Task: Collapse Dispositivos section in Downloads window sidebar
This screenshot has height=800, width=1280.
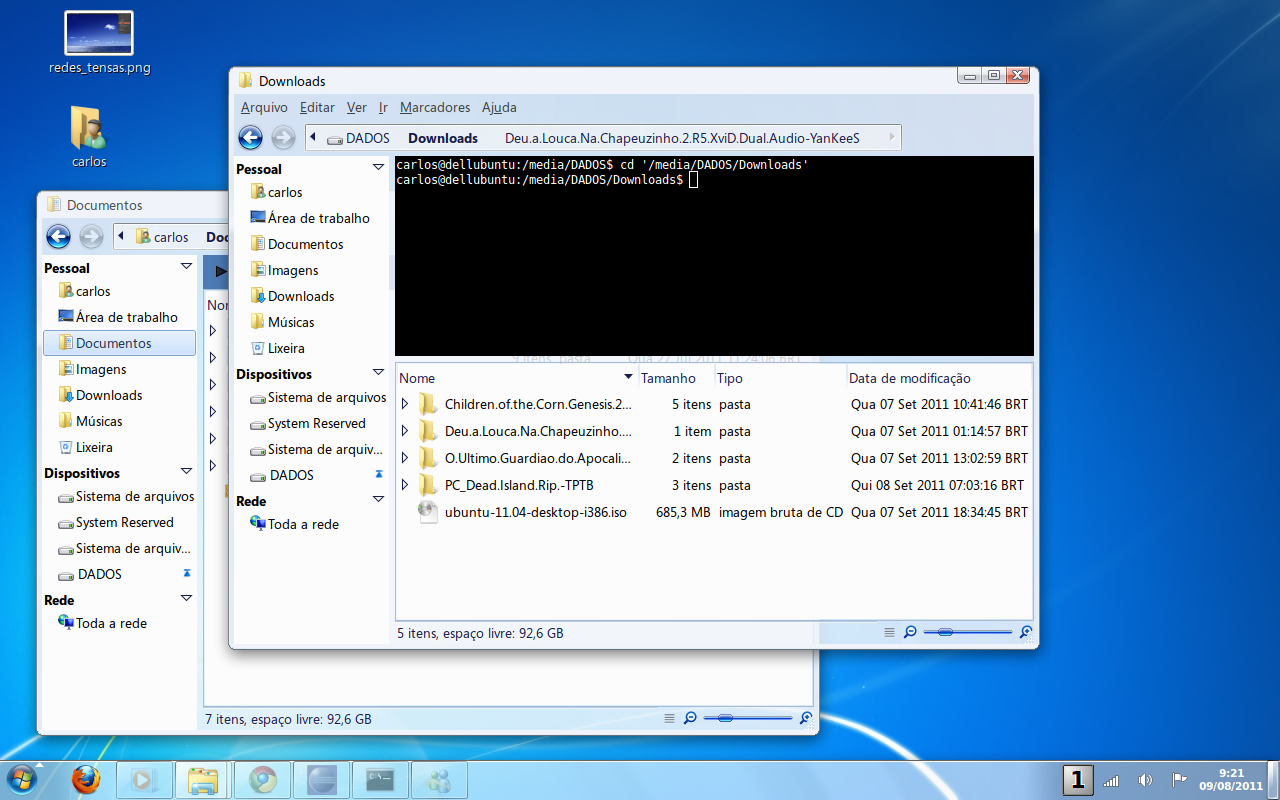Action: pos(378,373)
